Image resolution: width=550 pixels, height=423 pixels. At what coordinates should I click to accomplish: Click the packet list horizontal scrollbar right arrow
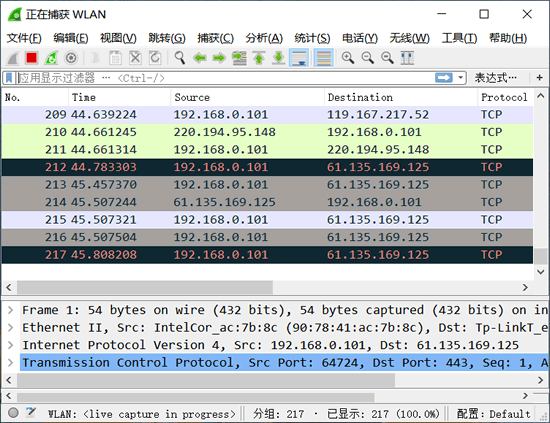click(x=525, y=288)
